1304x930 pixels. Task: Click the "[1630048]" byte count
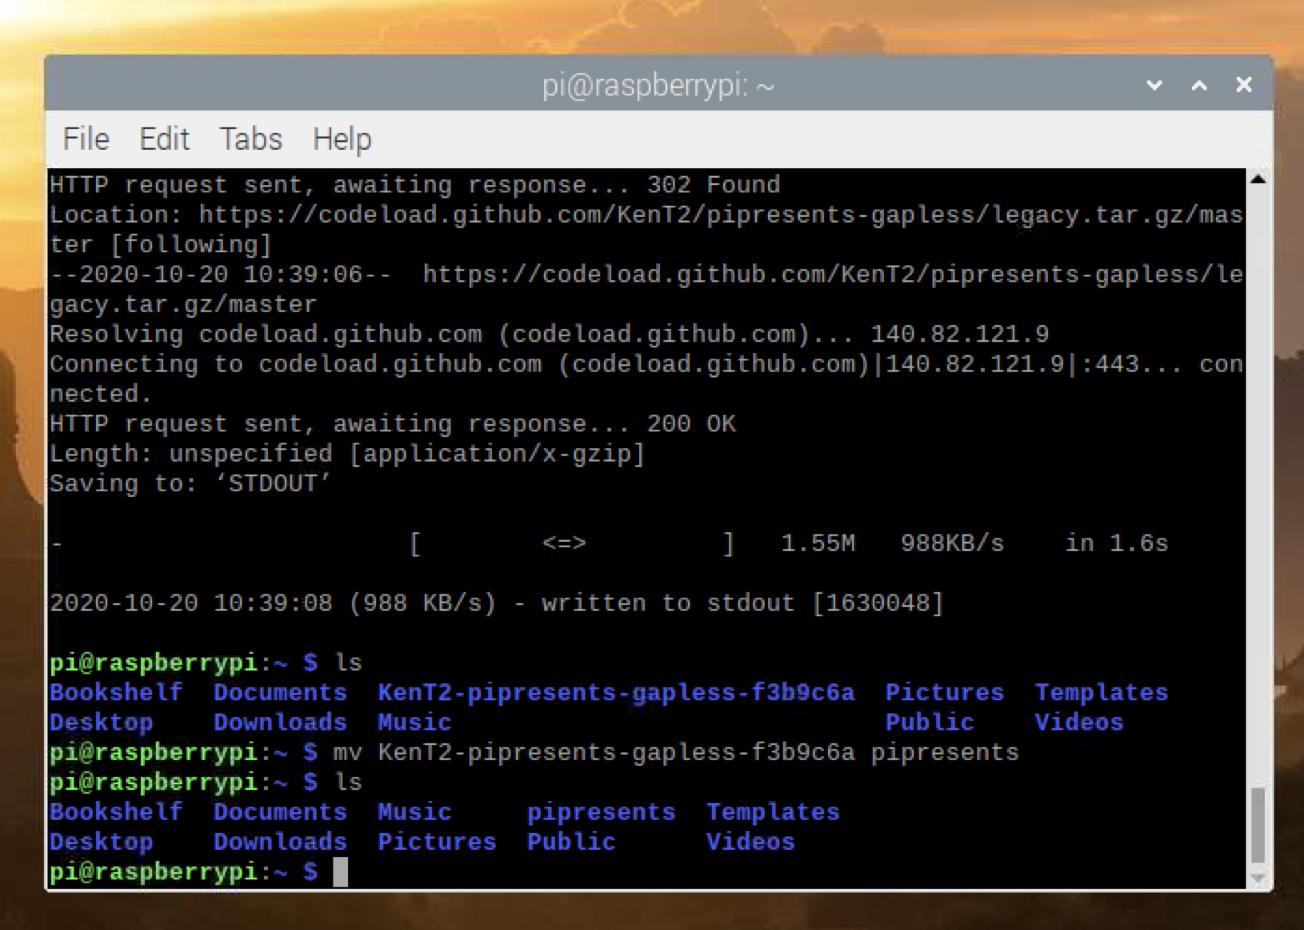pyautogui.click(x=878, y=604)
